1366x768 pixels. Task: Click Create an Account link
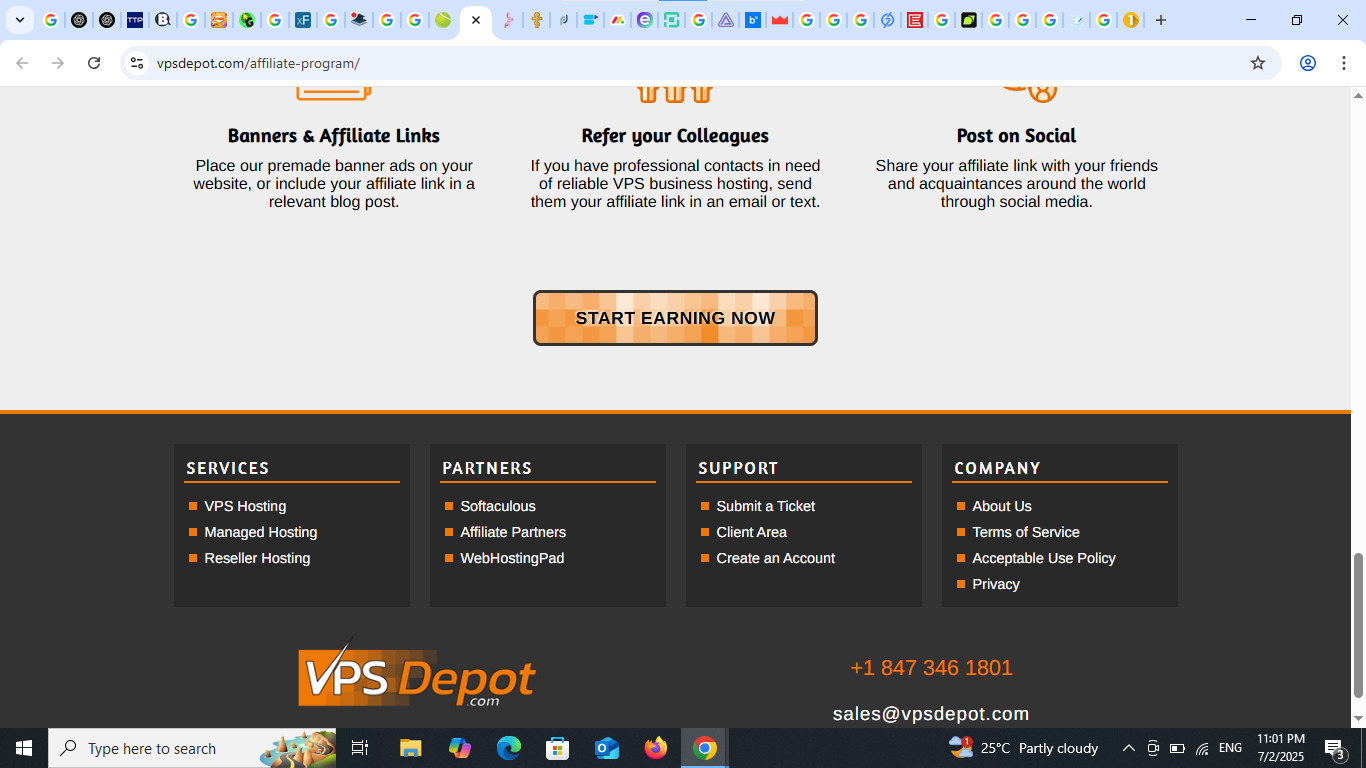776,558
